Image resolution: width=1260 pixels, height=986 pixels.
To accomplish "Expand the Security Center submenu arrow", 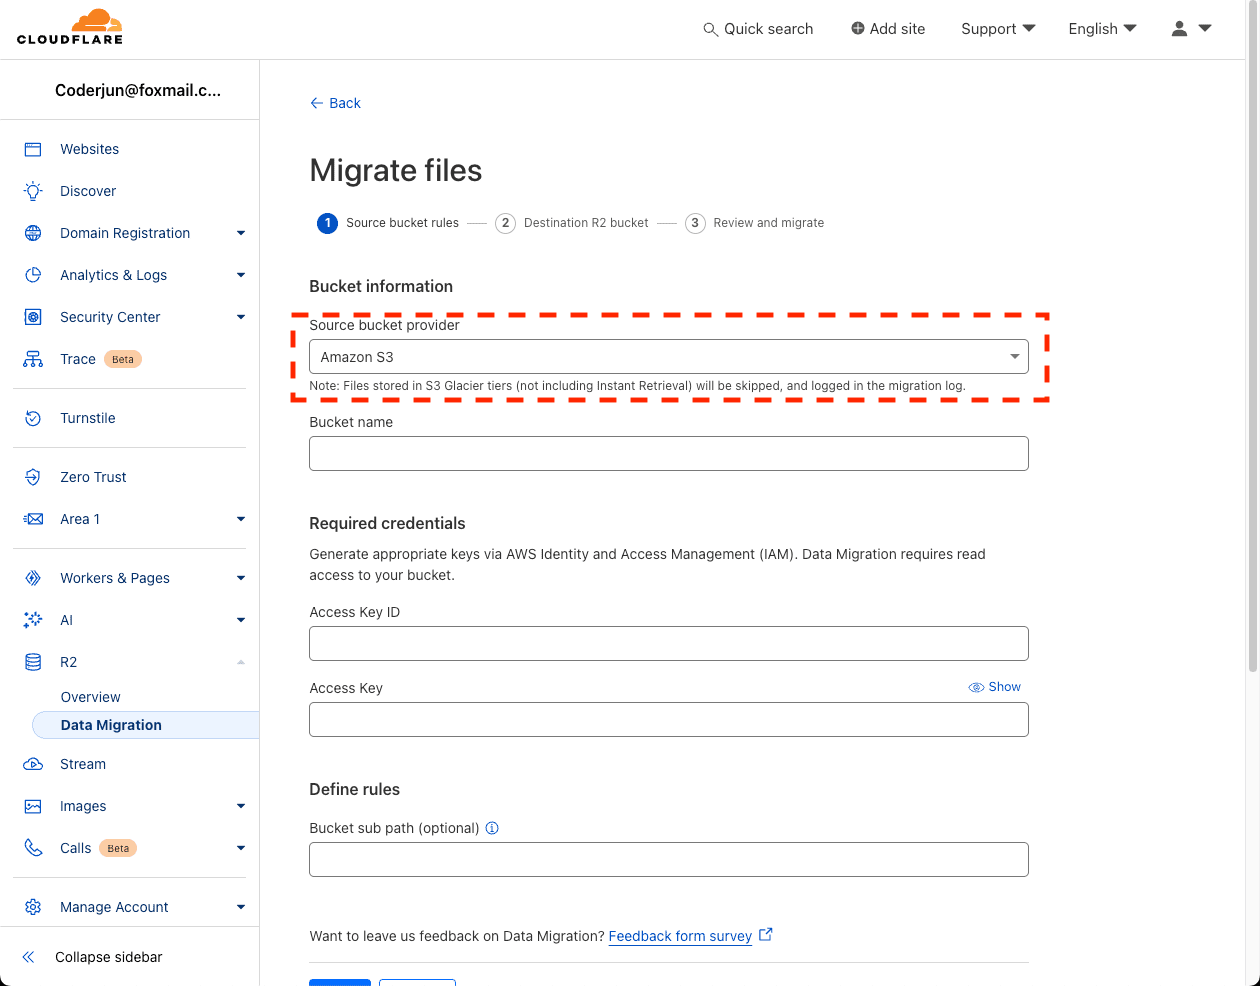I will pos(241,317).
